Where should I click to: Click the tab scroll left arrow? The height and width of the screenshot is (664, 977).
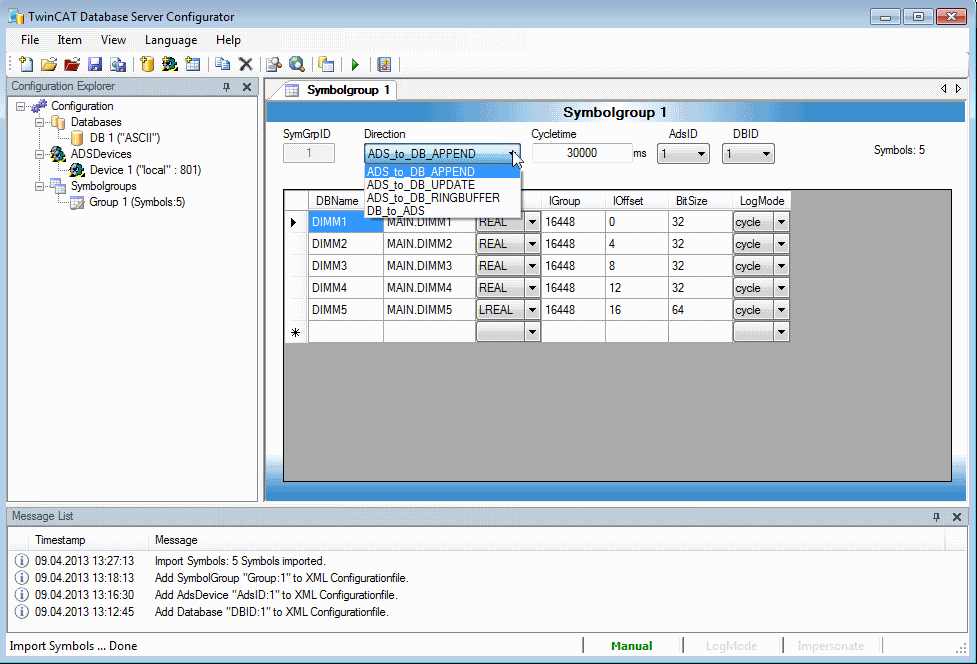click(x=944, y=88)
